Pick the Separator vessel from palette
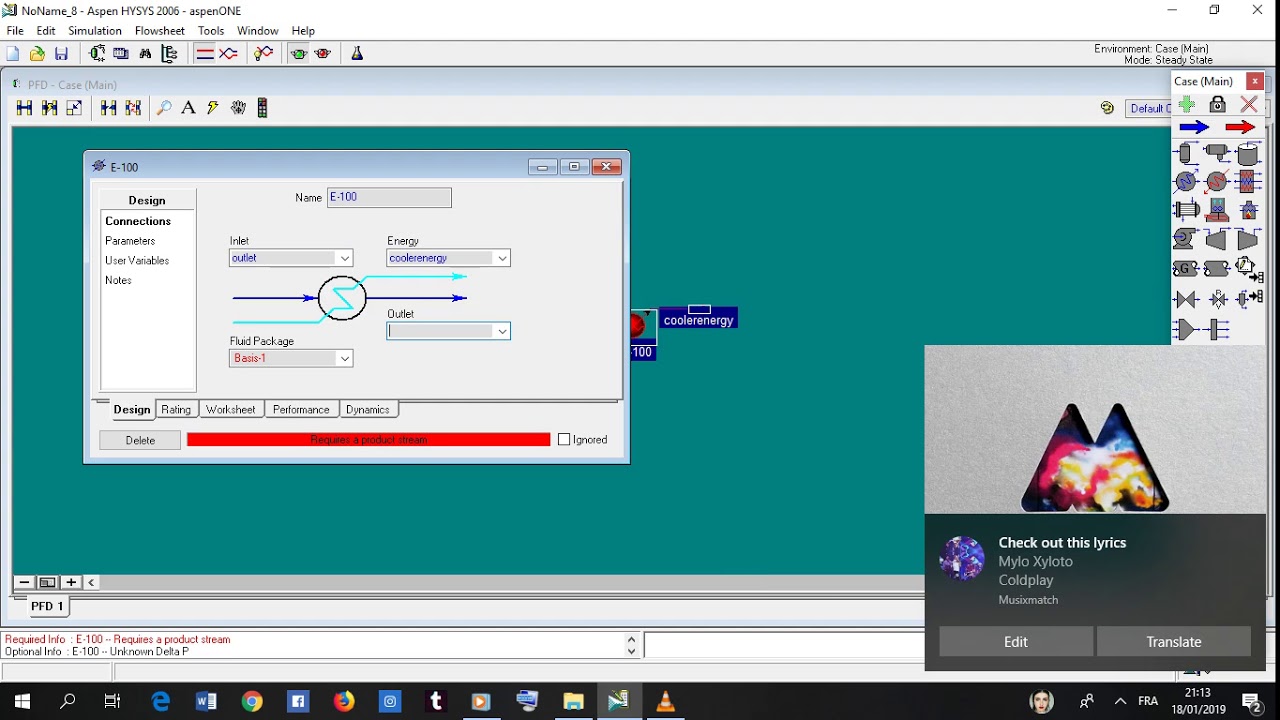Viewport: 1280px width, 720px height. 1185,153
